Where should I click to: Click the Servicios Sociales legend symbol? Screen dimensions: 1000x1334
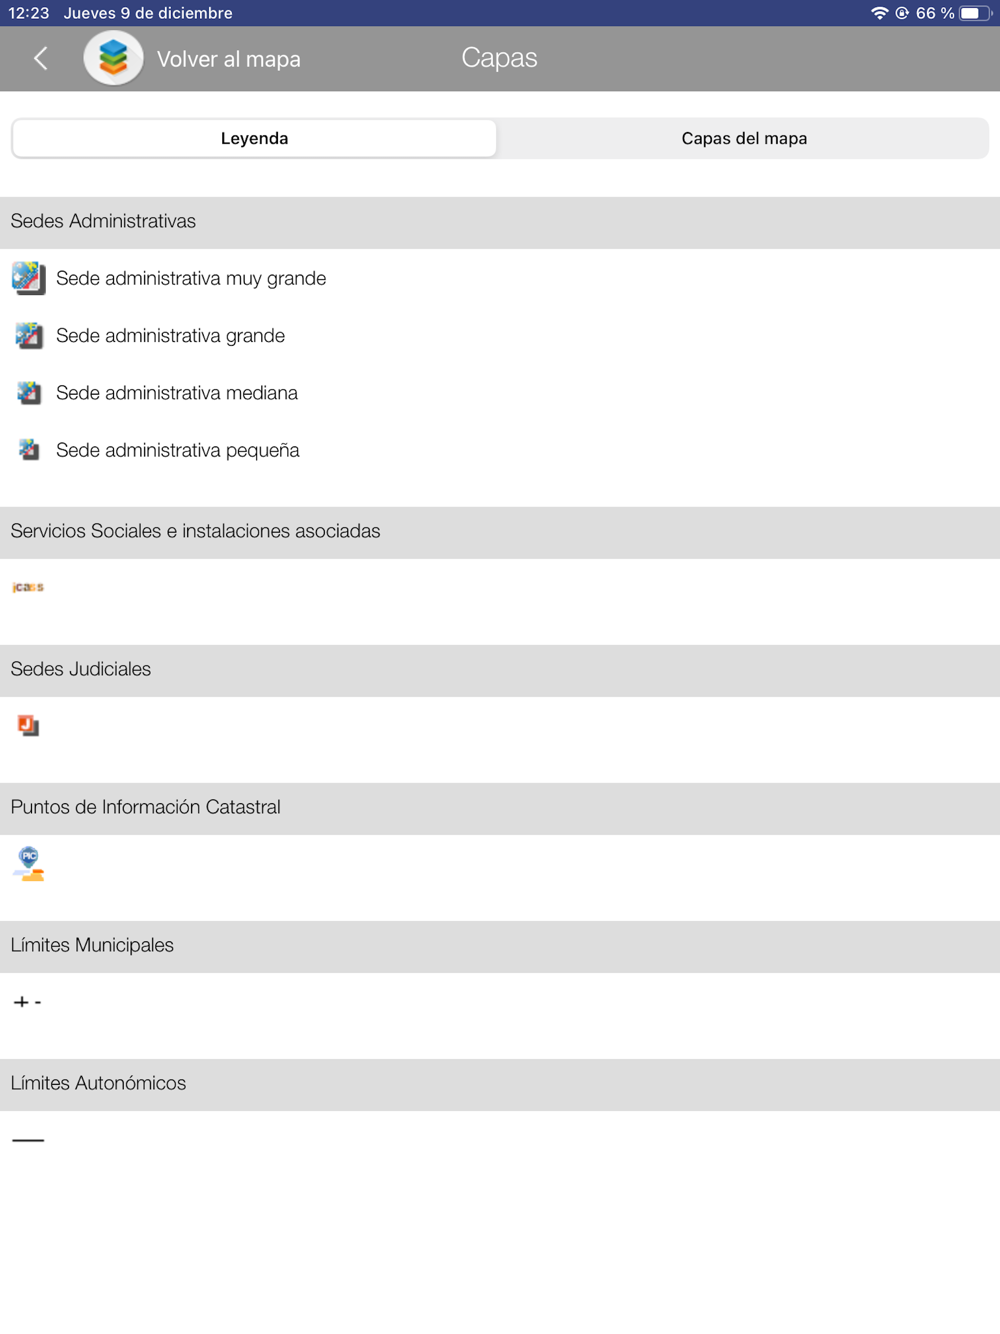tap(28, 587)
